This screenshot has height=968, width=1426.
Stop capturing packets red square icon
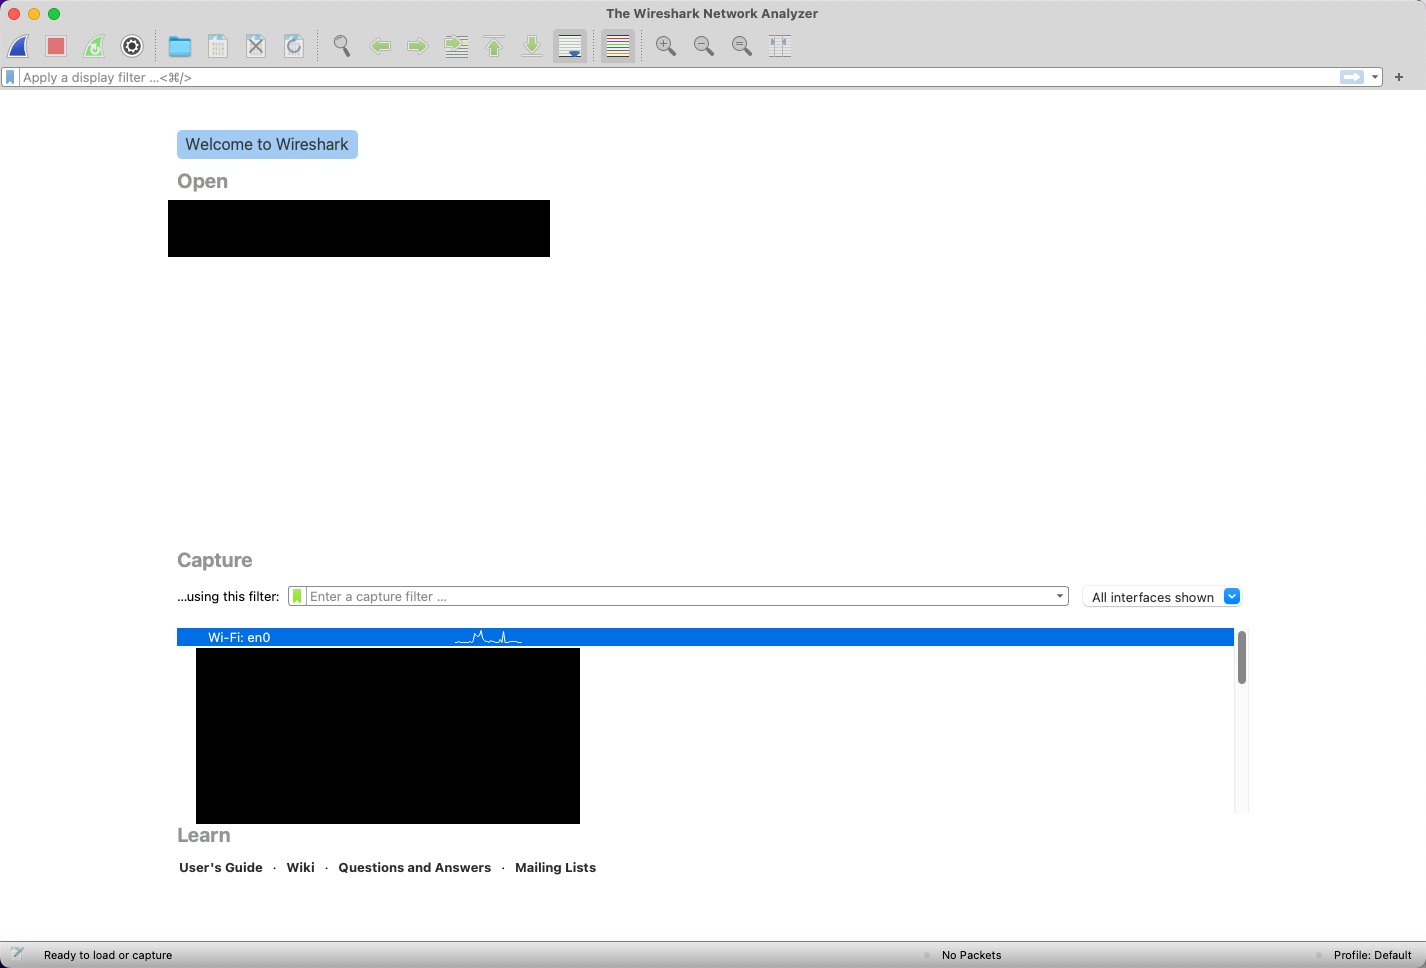coord(56,46)
